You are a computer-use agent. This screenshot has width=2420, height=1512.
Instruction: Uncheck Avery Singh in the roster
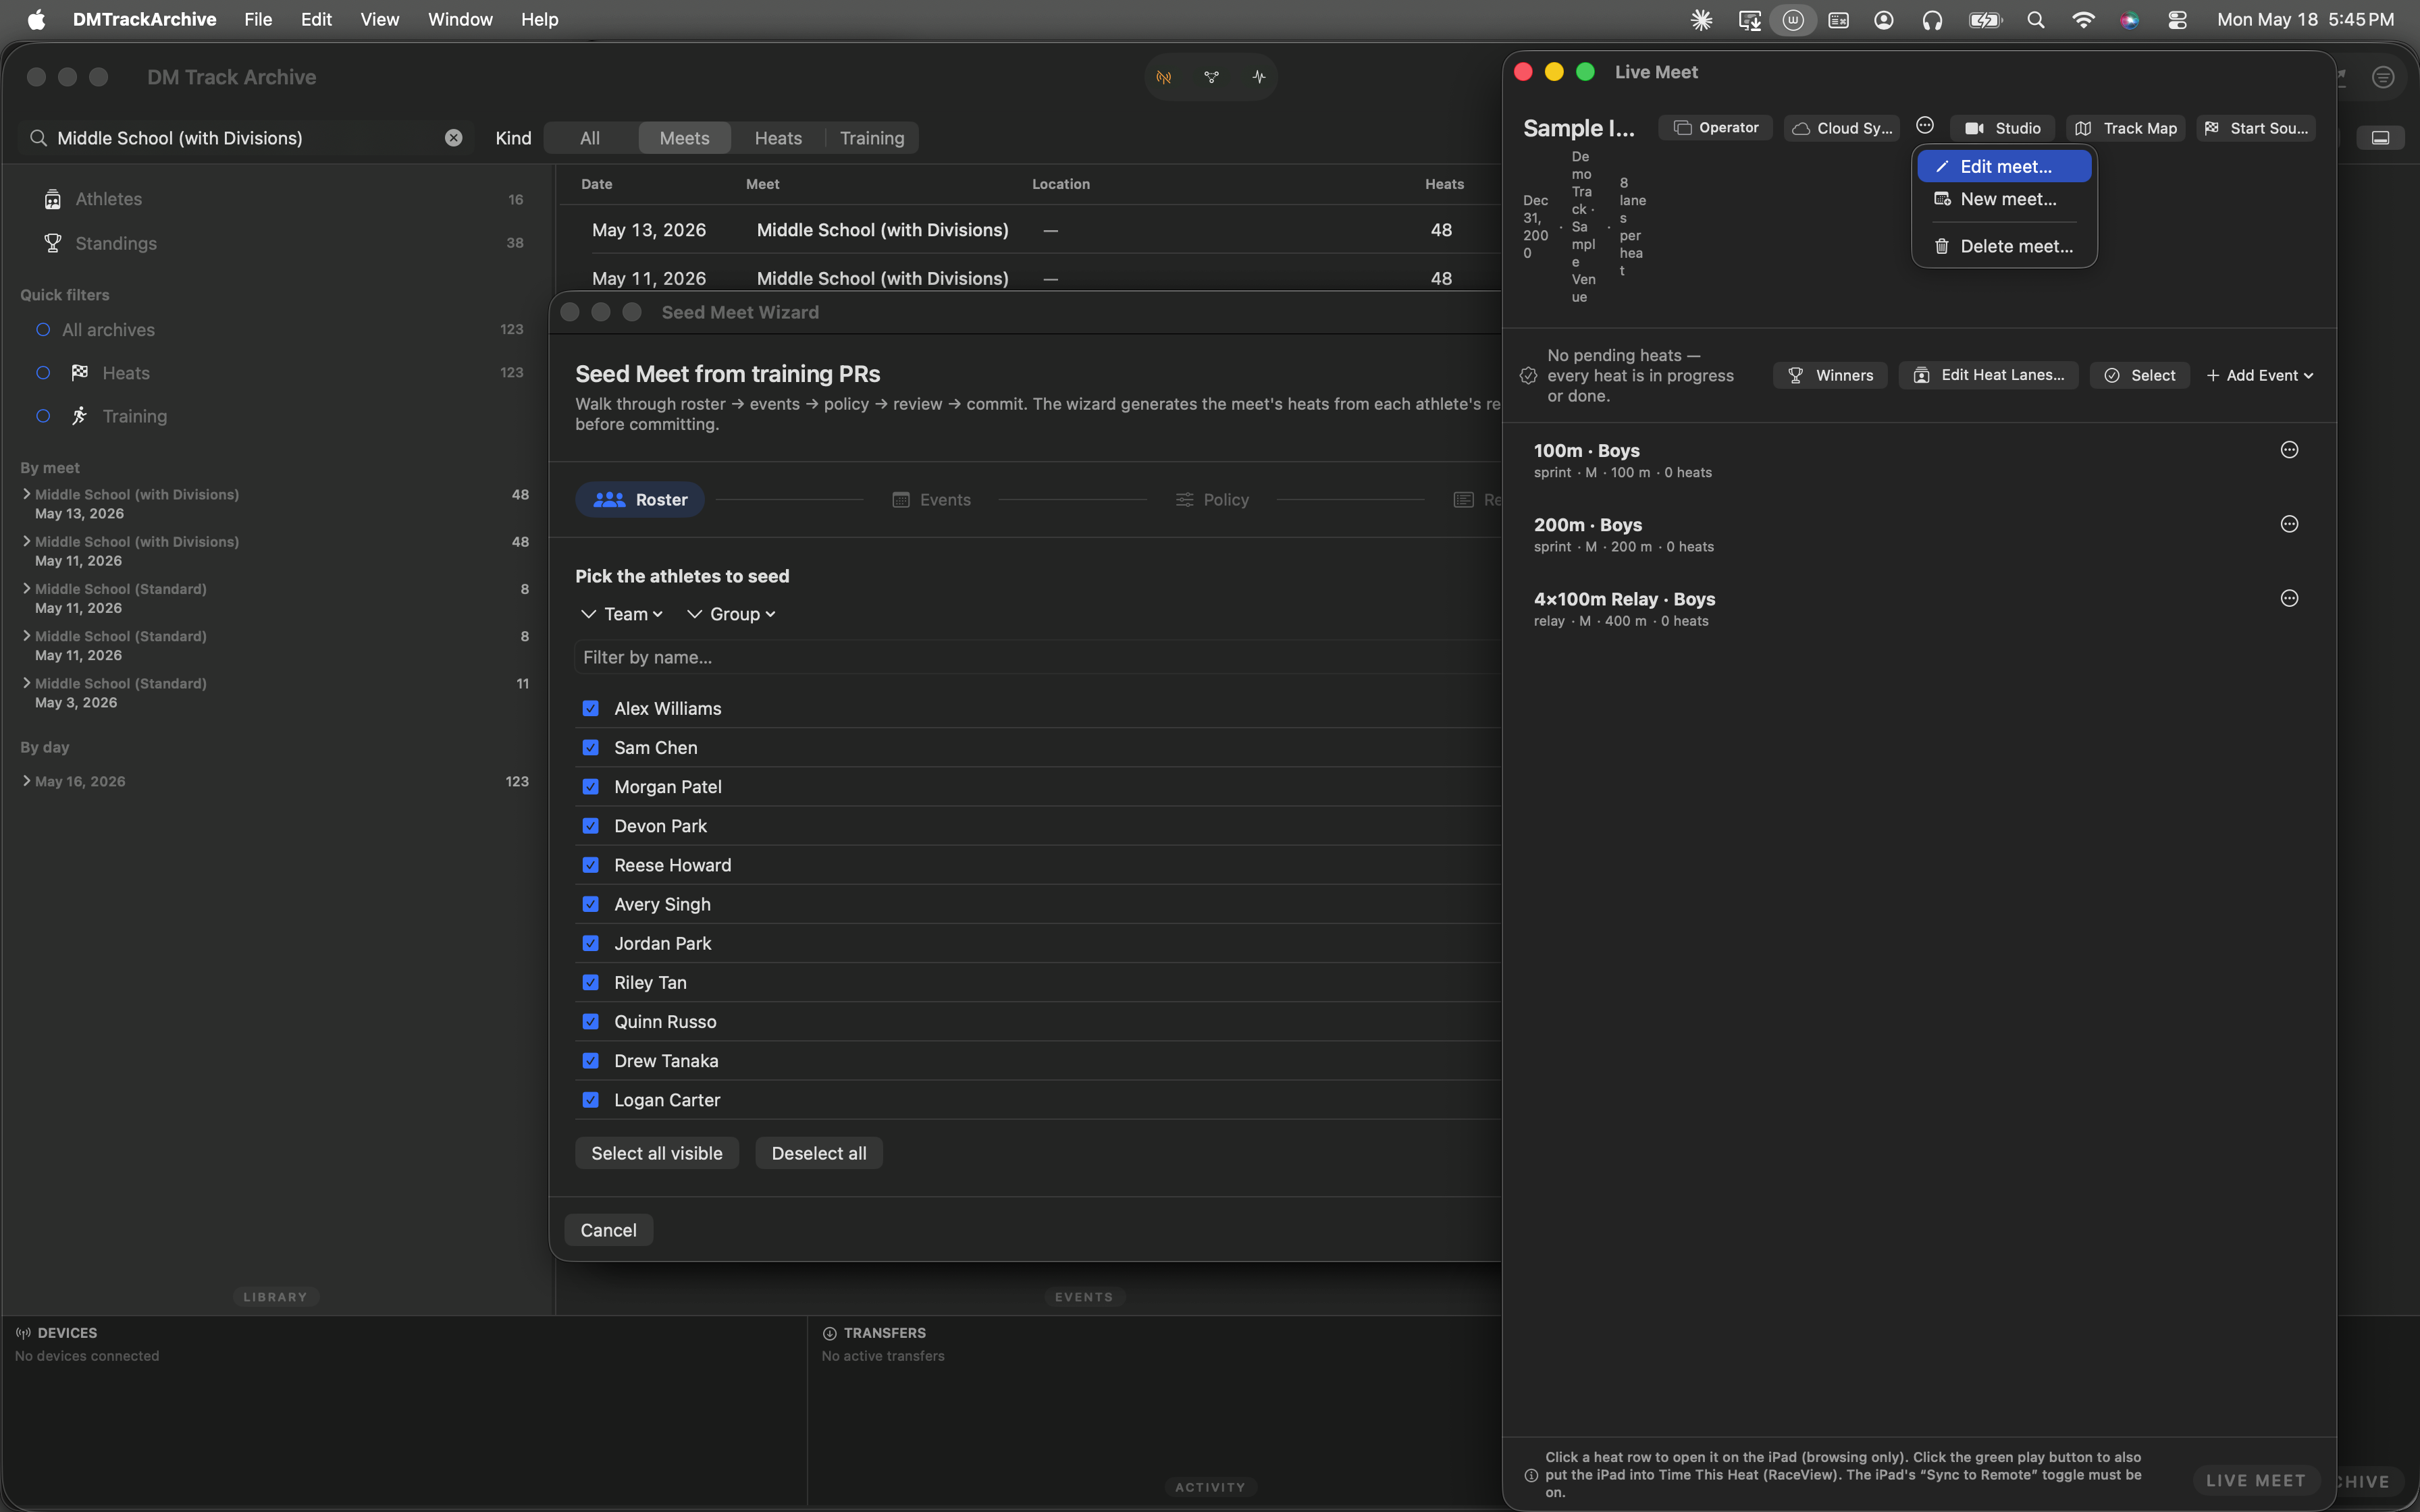point(590,904)
